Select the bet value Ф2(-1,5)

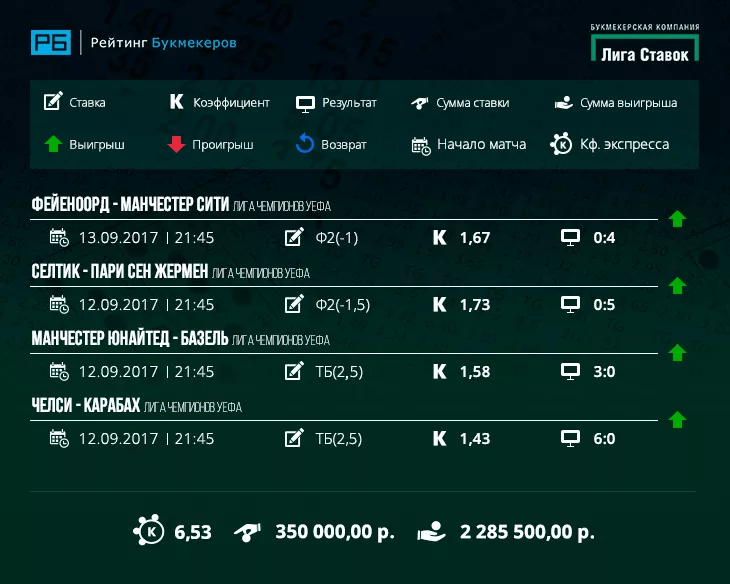click(x=343, y=305)
